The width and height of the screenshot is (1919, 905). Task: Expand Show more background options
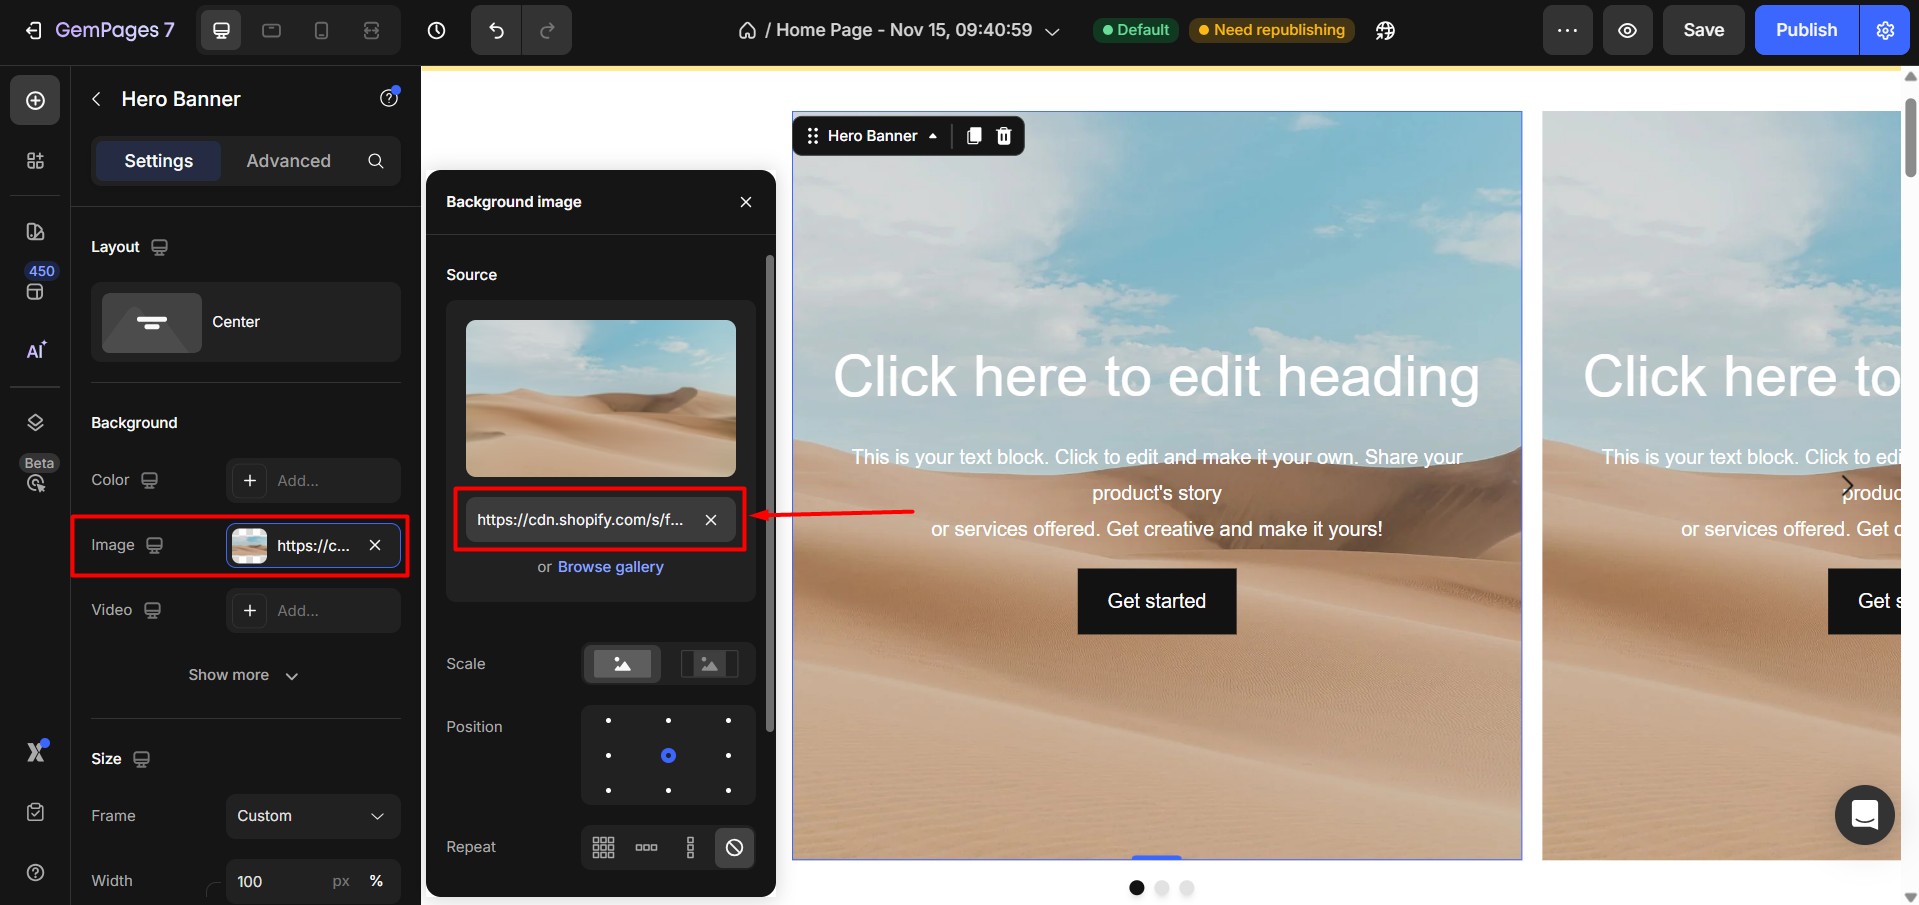pyautogui.click(x=243, y=675)
